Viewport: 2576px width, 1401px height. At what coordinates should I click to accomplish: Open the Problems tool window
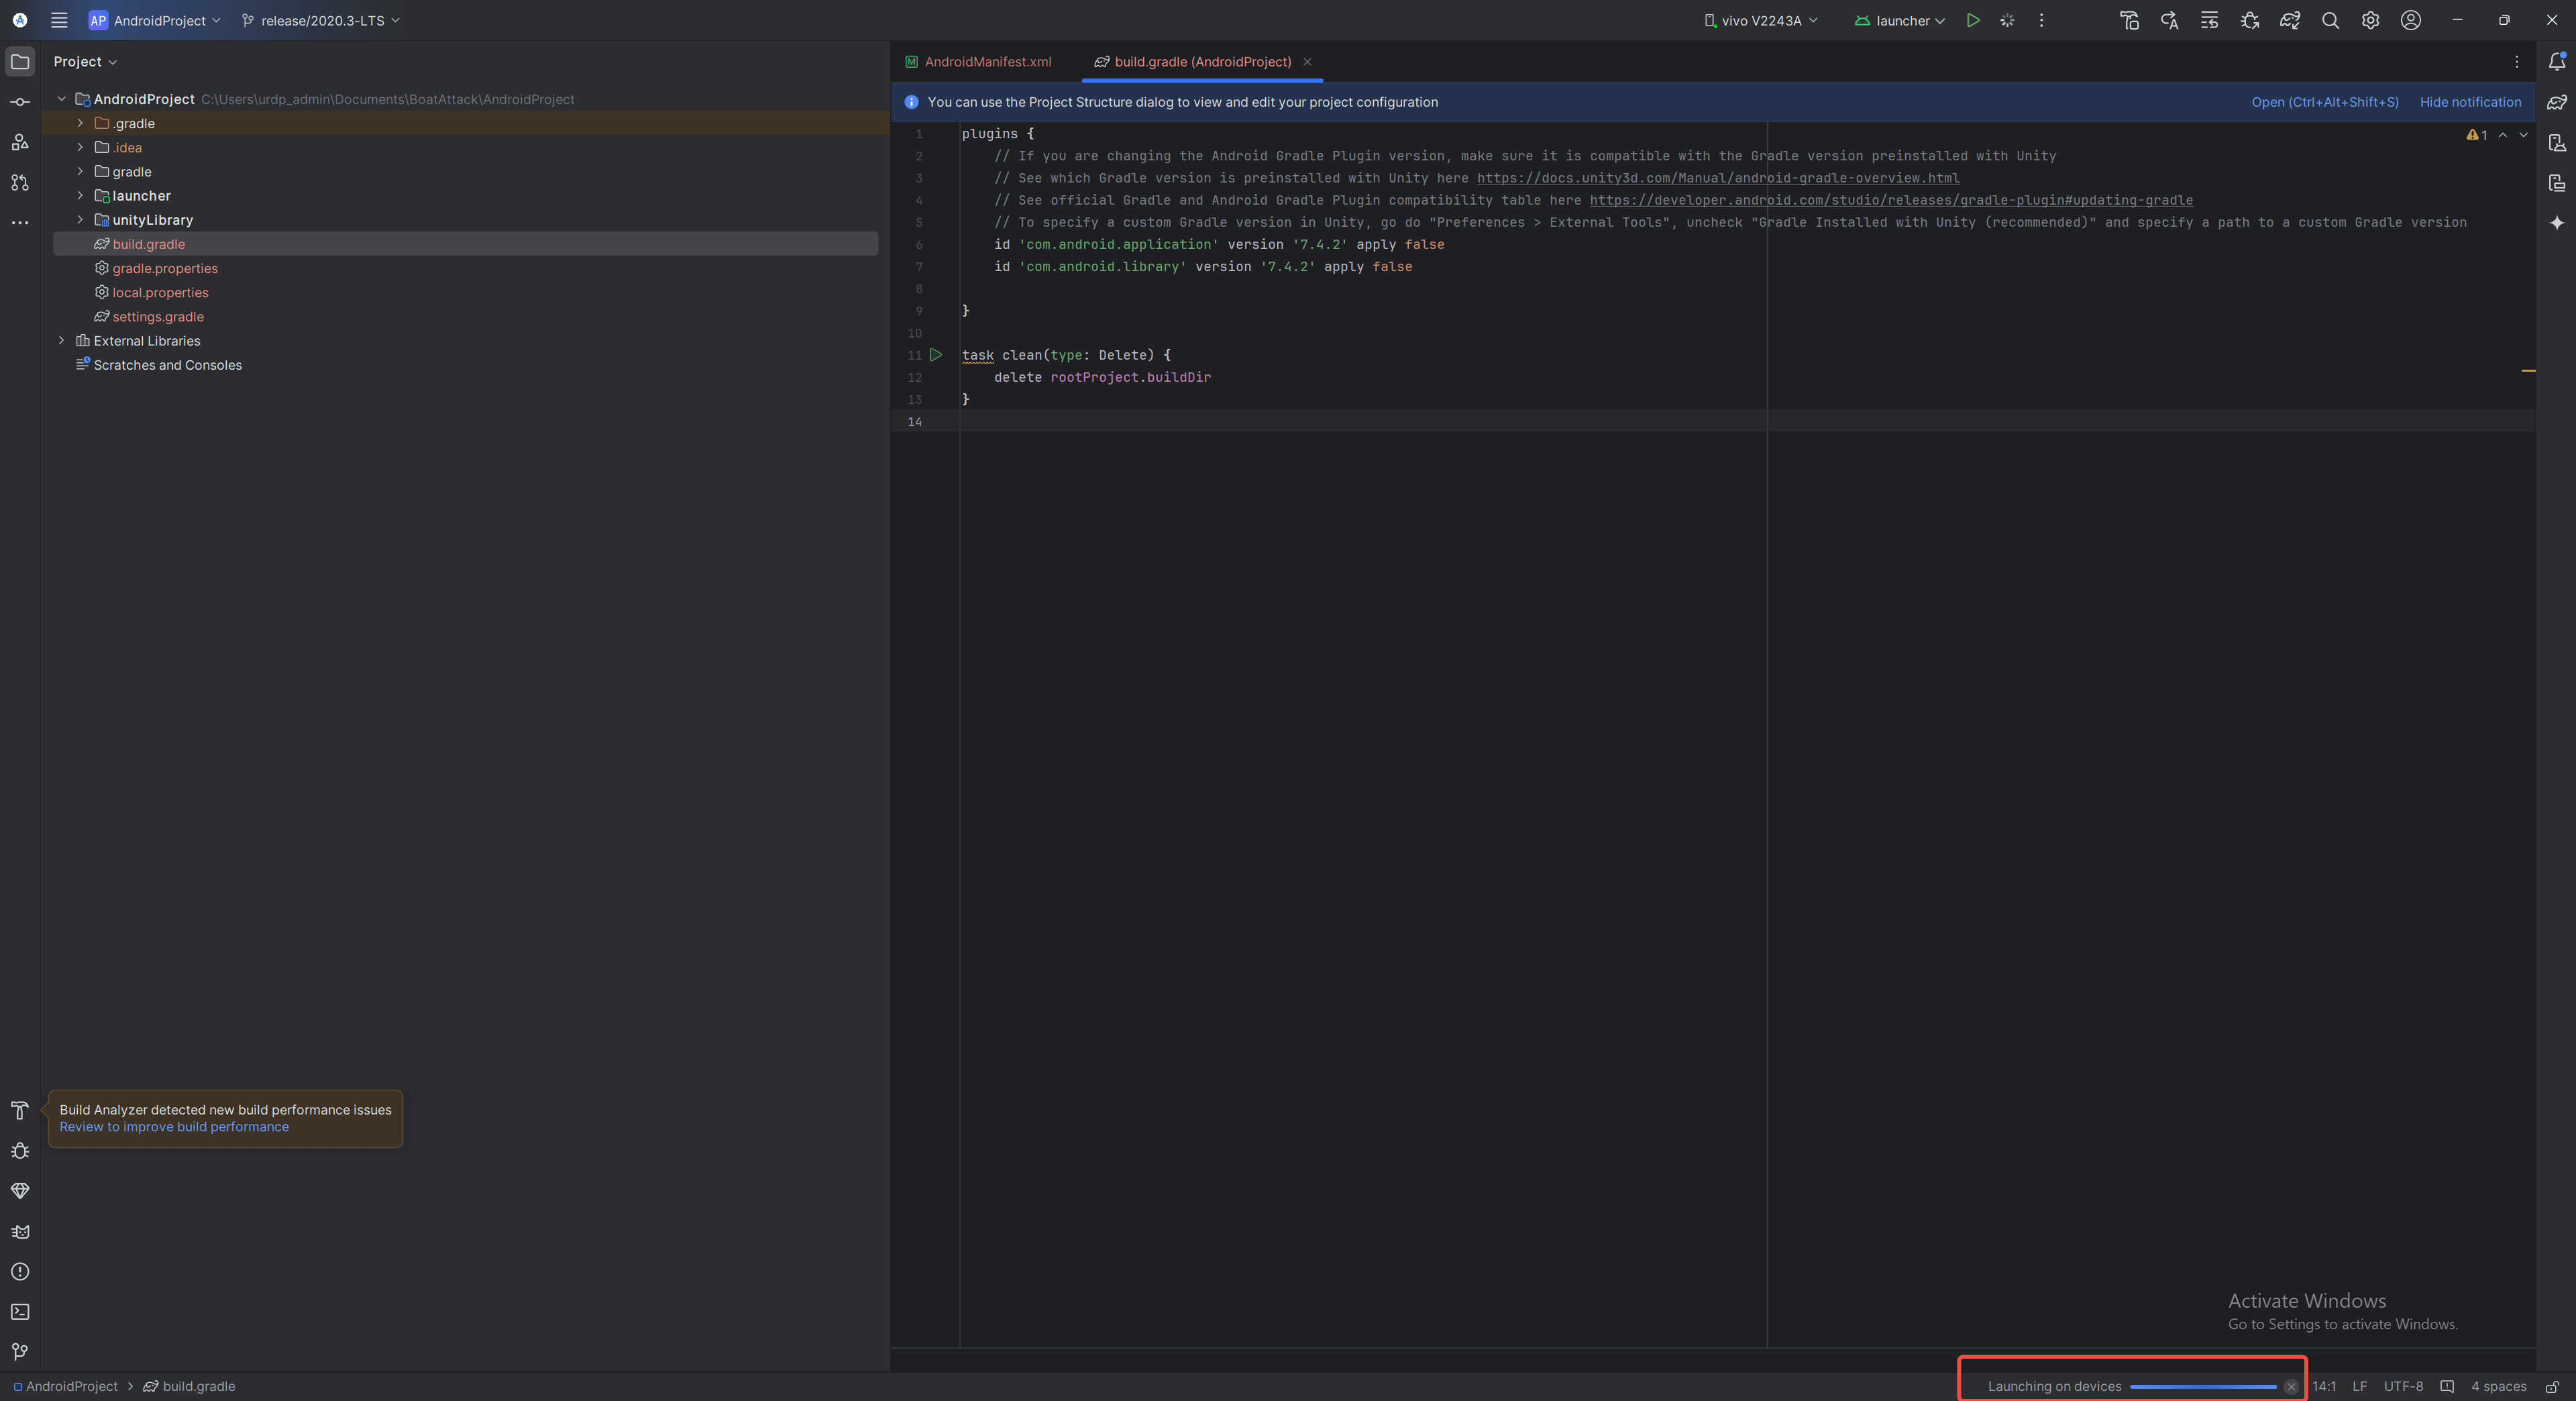click(x=20, y=1271)
